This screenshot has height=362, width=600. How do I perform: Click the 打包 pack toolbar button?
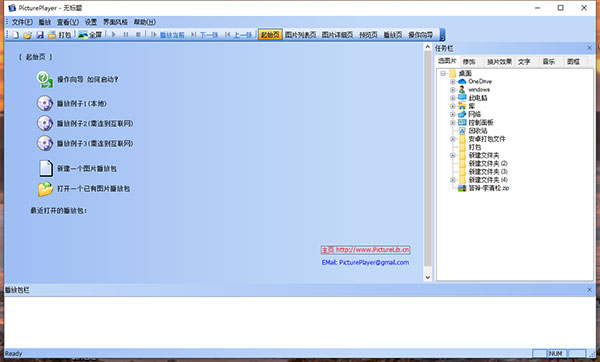pos(59,35)
